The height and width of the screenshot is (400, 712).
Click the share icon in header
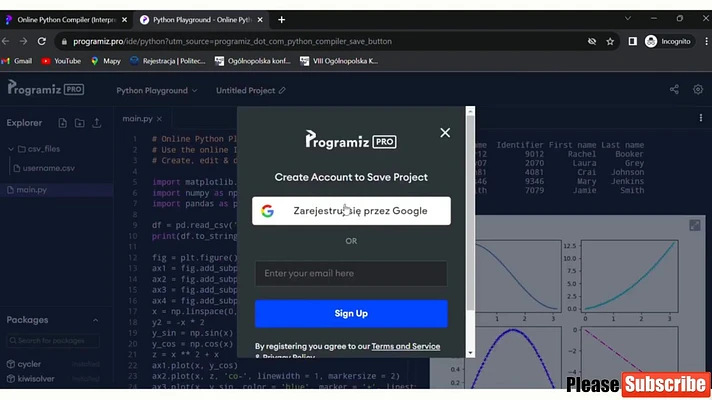click(x=674, y=89)
